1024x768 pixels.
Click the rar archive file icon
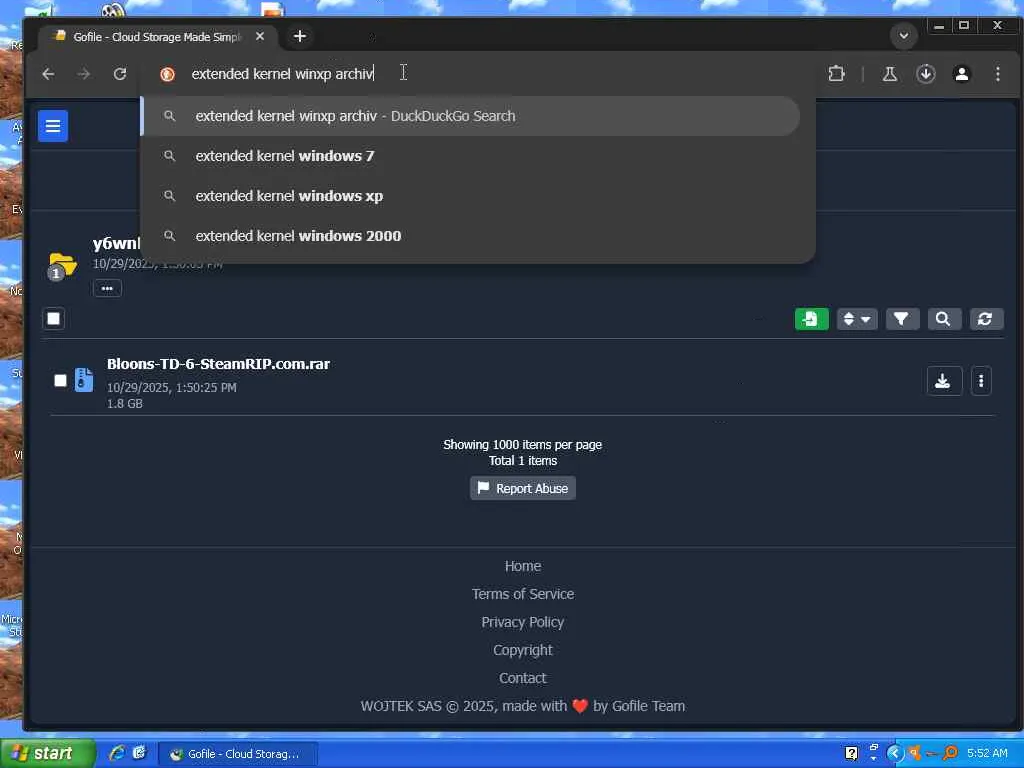[x=84, y=379]
